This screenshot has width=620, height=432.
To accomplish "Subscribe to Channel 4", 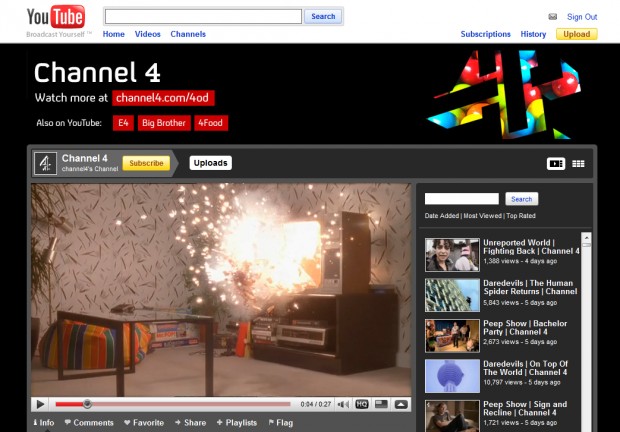I will 146,163.
